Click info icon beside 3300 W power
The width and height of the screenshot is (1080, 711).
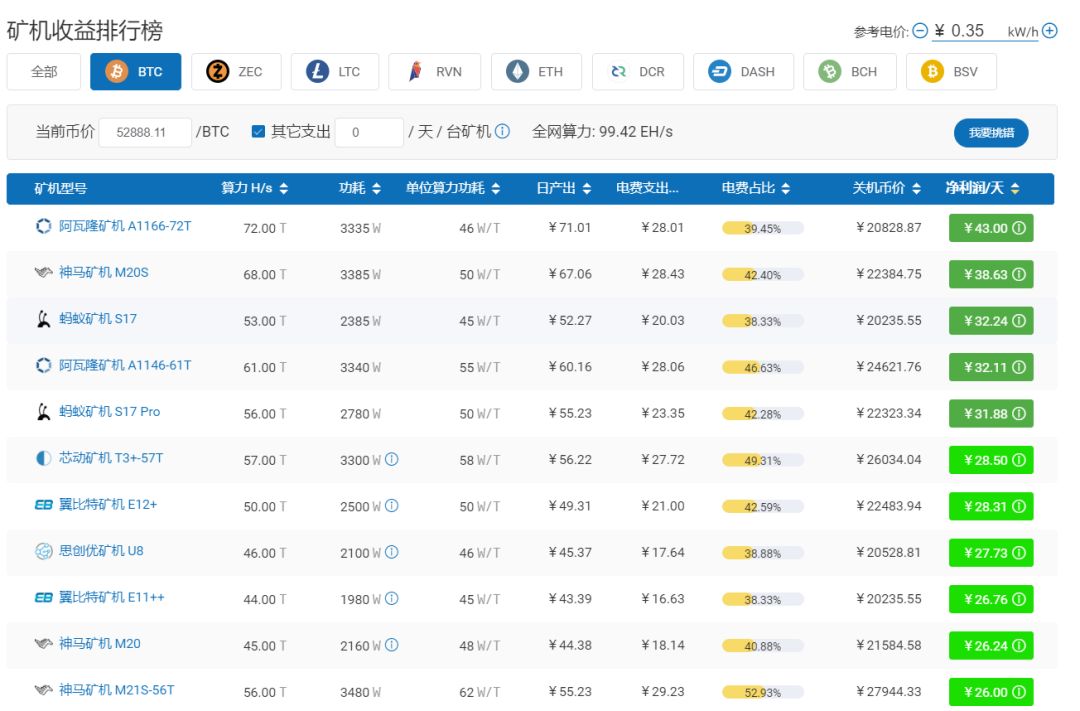392,459
